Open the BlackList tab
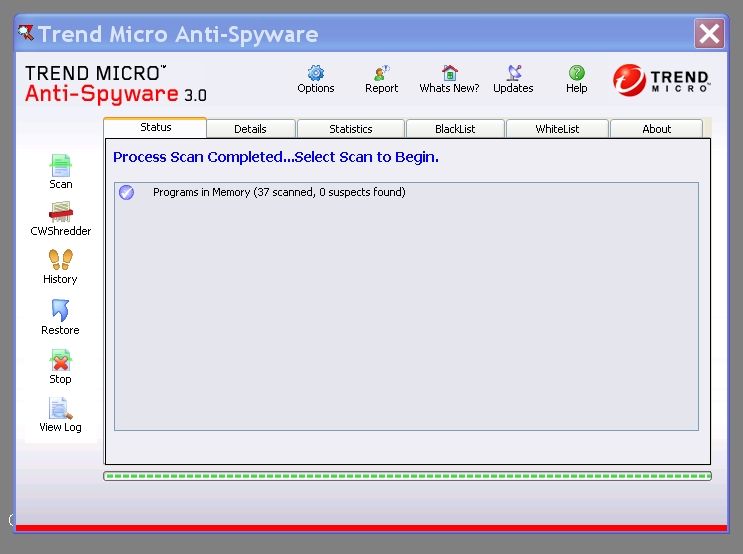The height and width of the screenshot is (554, 743). coord(455,129)
